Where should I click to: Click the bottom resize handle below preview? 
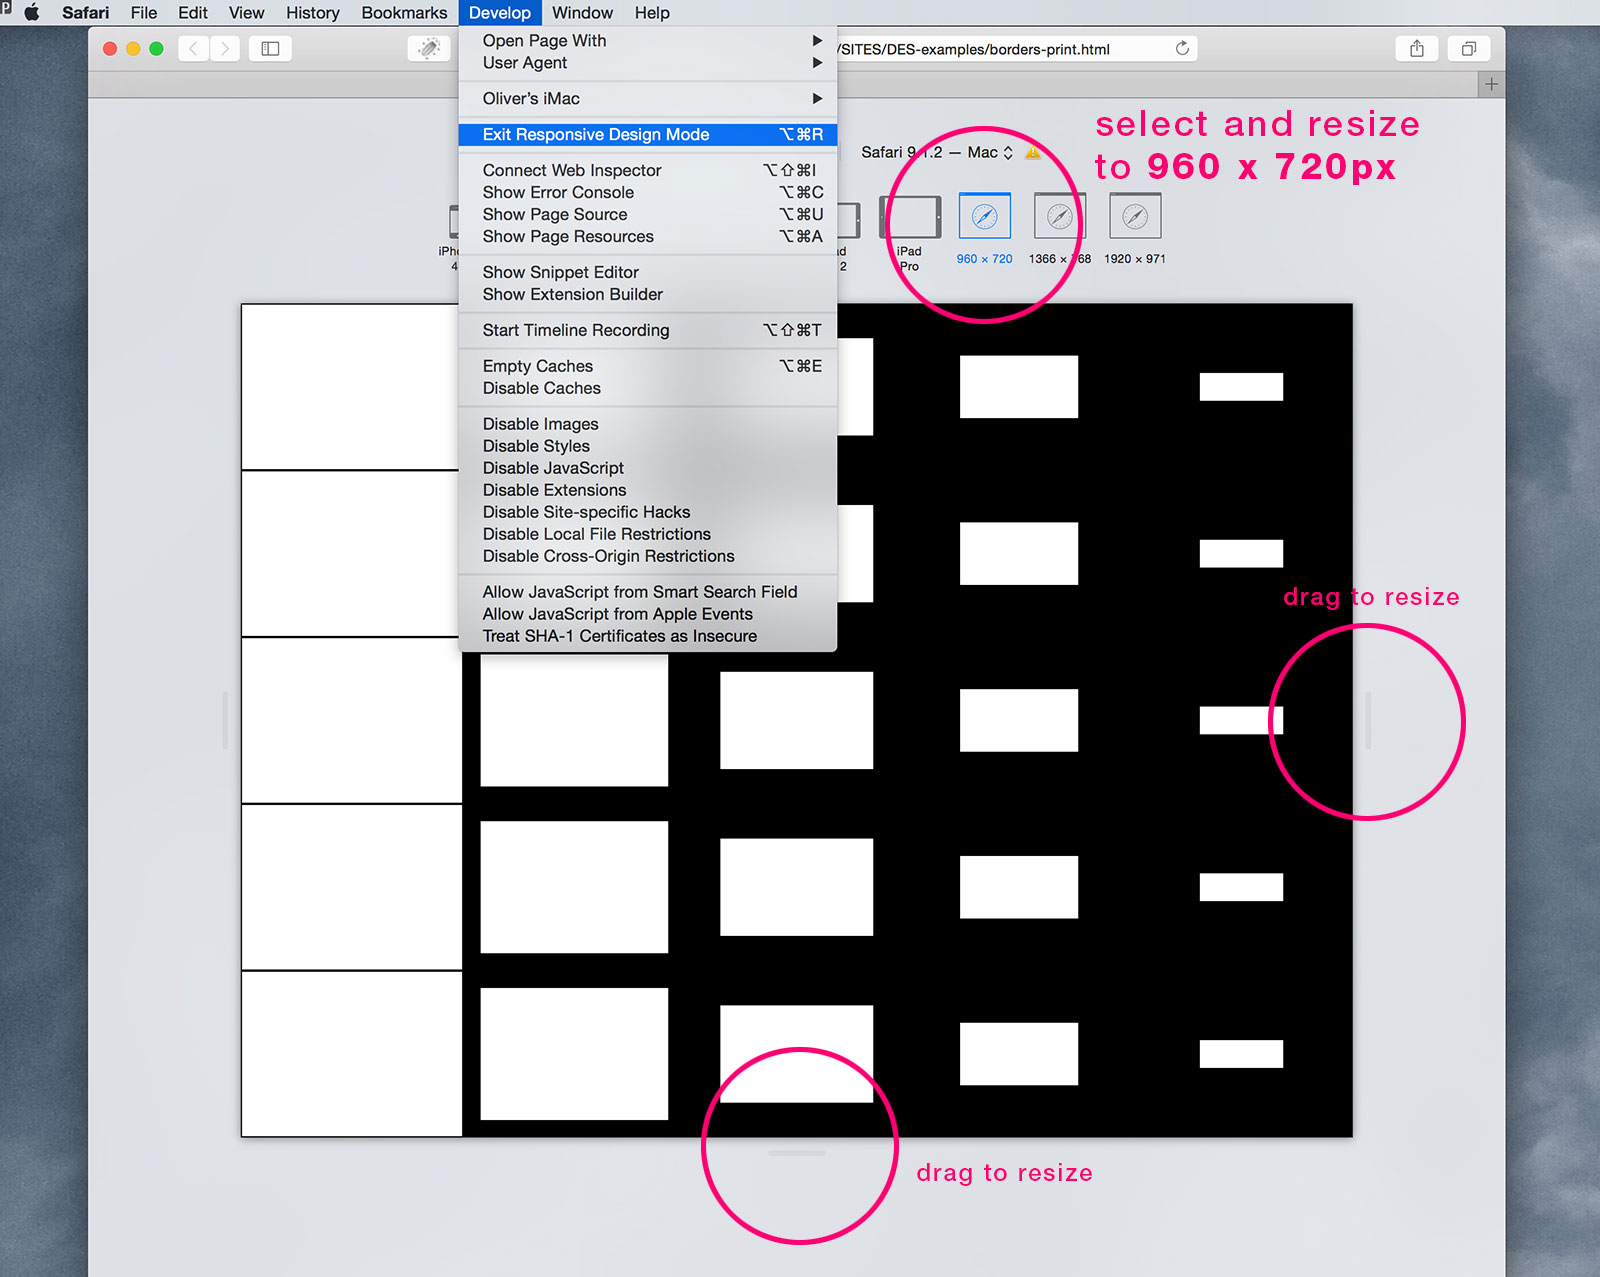797,1153
